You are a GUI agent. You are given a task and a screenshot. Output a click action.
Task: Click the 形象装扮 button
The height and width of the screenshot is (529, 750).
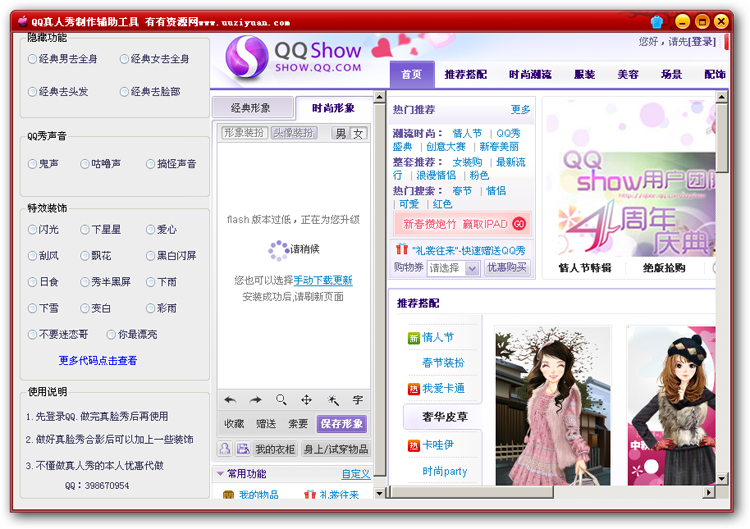pyautogui.click(x=244, y=132)
